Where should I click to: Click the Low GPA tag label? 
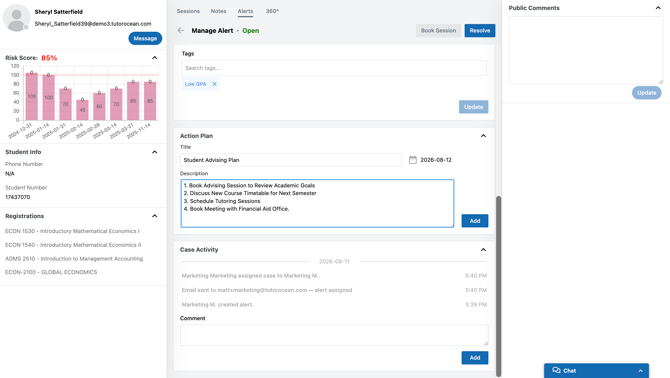pyautogui.click(x=195, y=84)
